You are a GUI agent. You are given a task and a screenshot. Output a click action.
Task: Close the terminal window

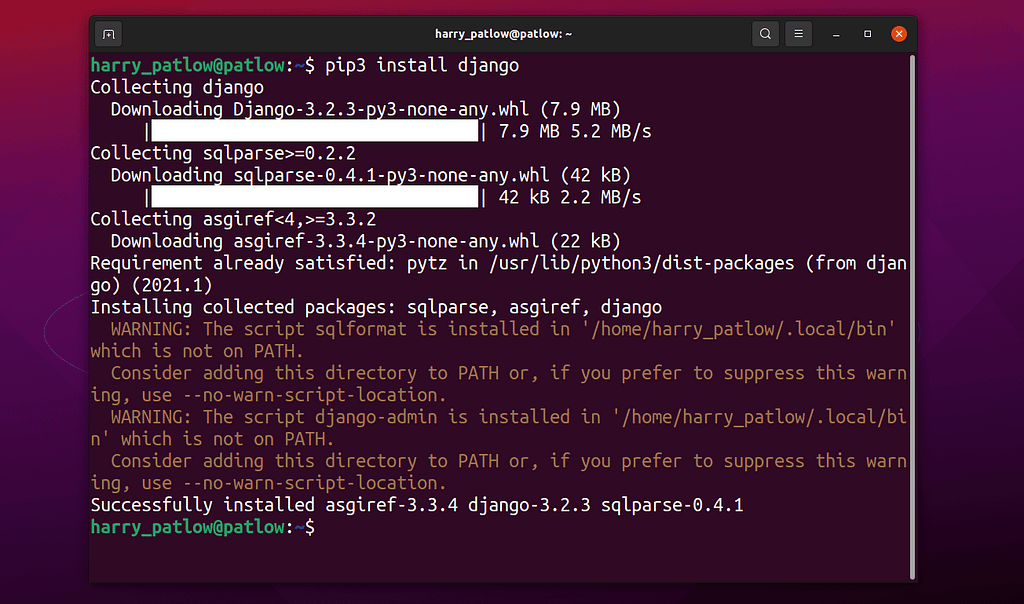[x=899, y=34]
